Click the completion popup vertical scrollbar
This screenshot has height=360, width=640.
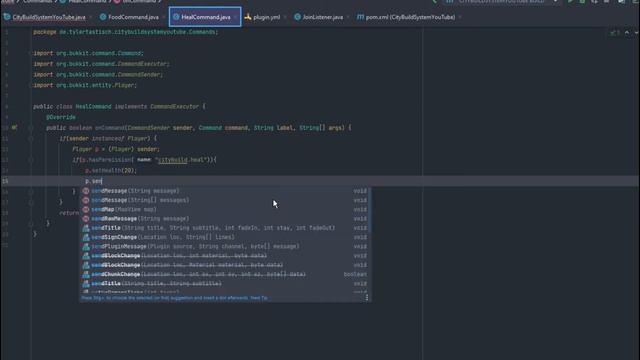click(370, 210)
